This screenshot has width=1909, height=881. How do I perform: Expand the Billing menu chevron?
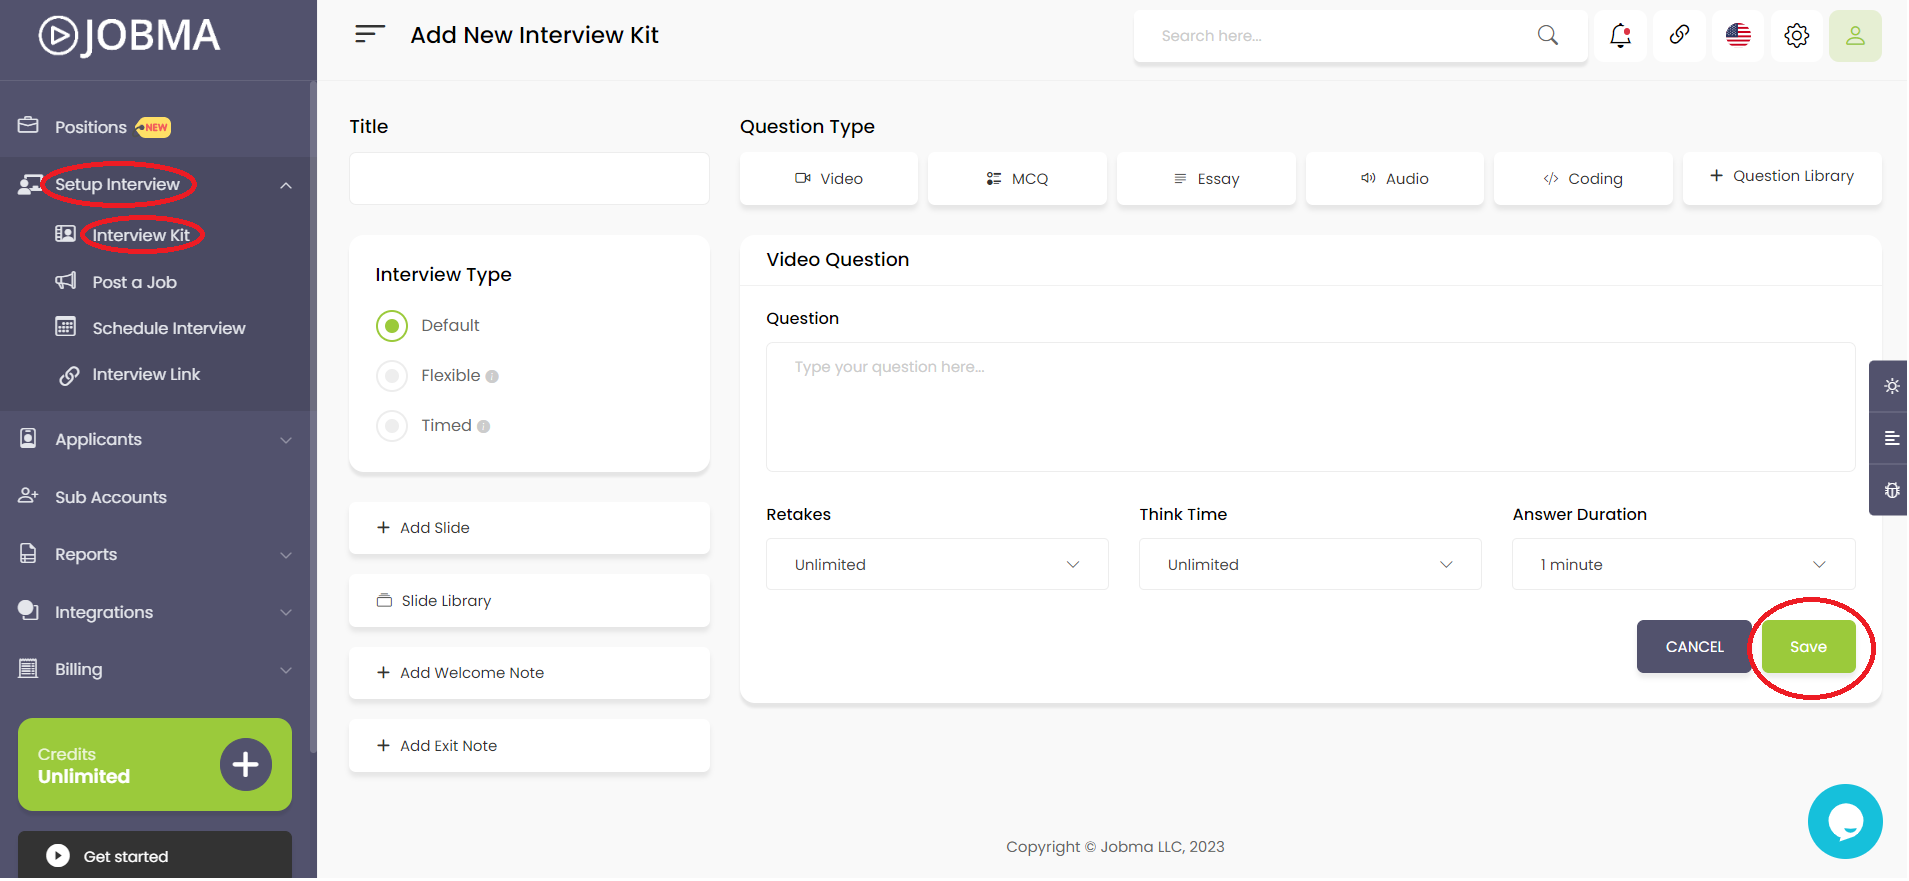click(x=286, y=670)
